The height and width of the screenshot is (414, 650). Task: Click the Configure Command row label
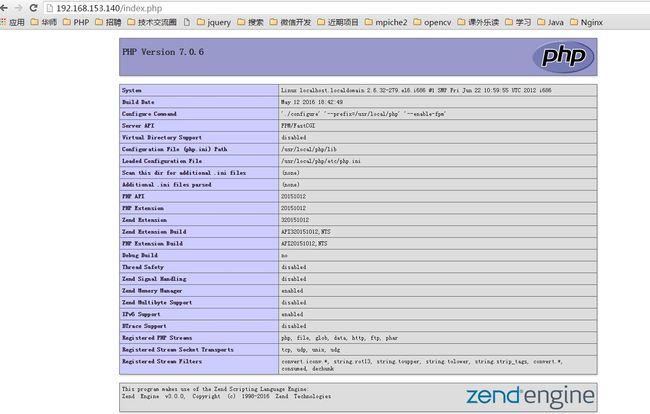(149, 114)
